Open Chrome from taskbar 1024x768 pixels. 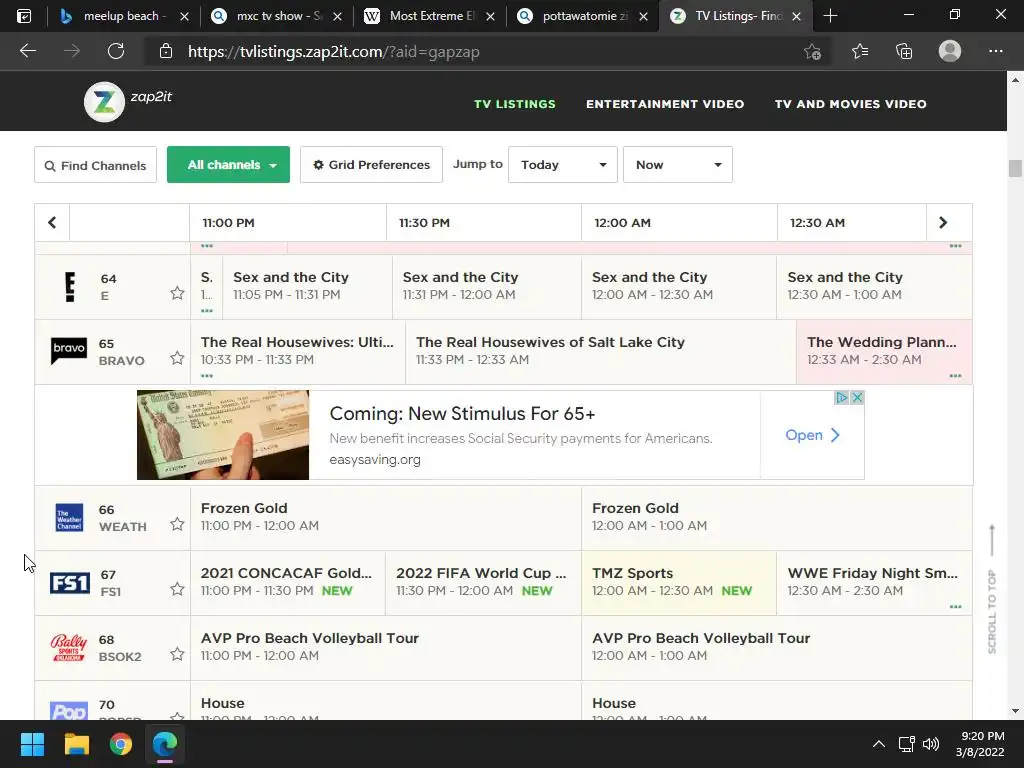pos(121,744)
